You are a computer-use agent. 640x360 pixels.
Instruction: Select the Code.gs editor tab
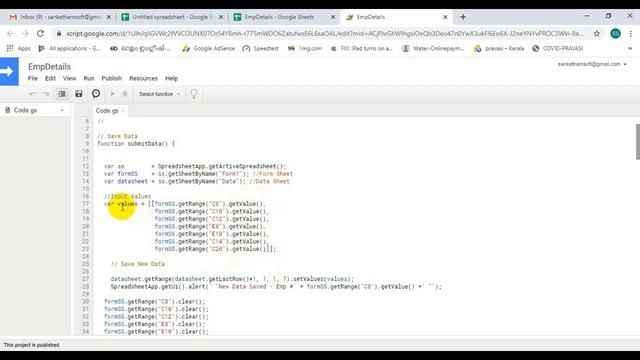click(107, 111)
